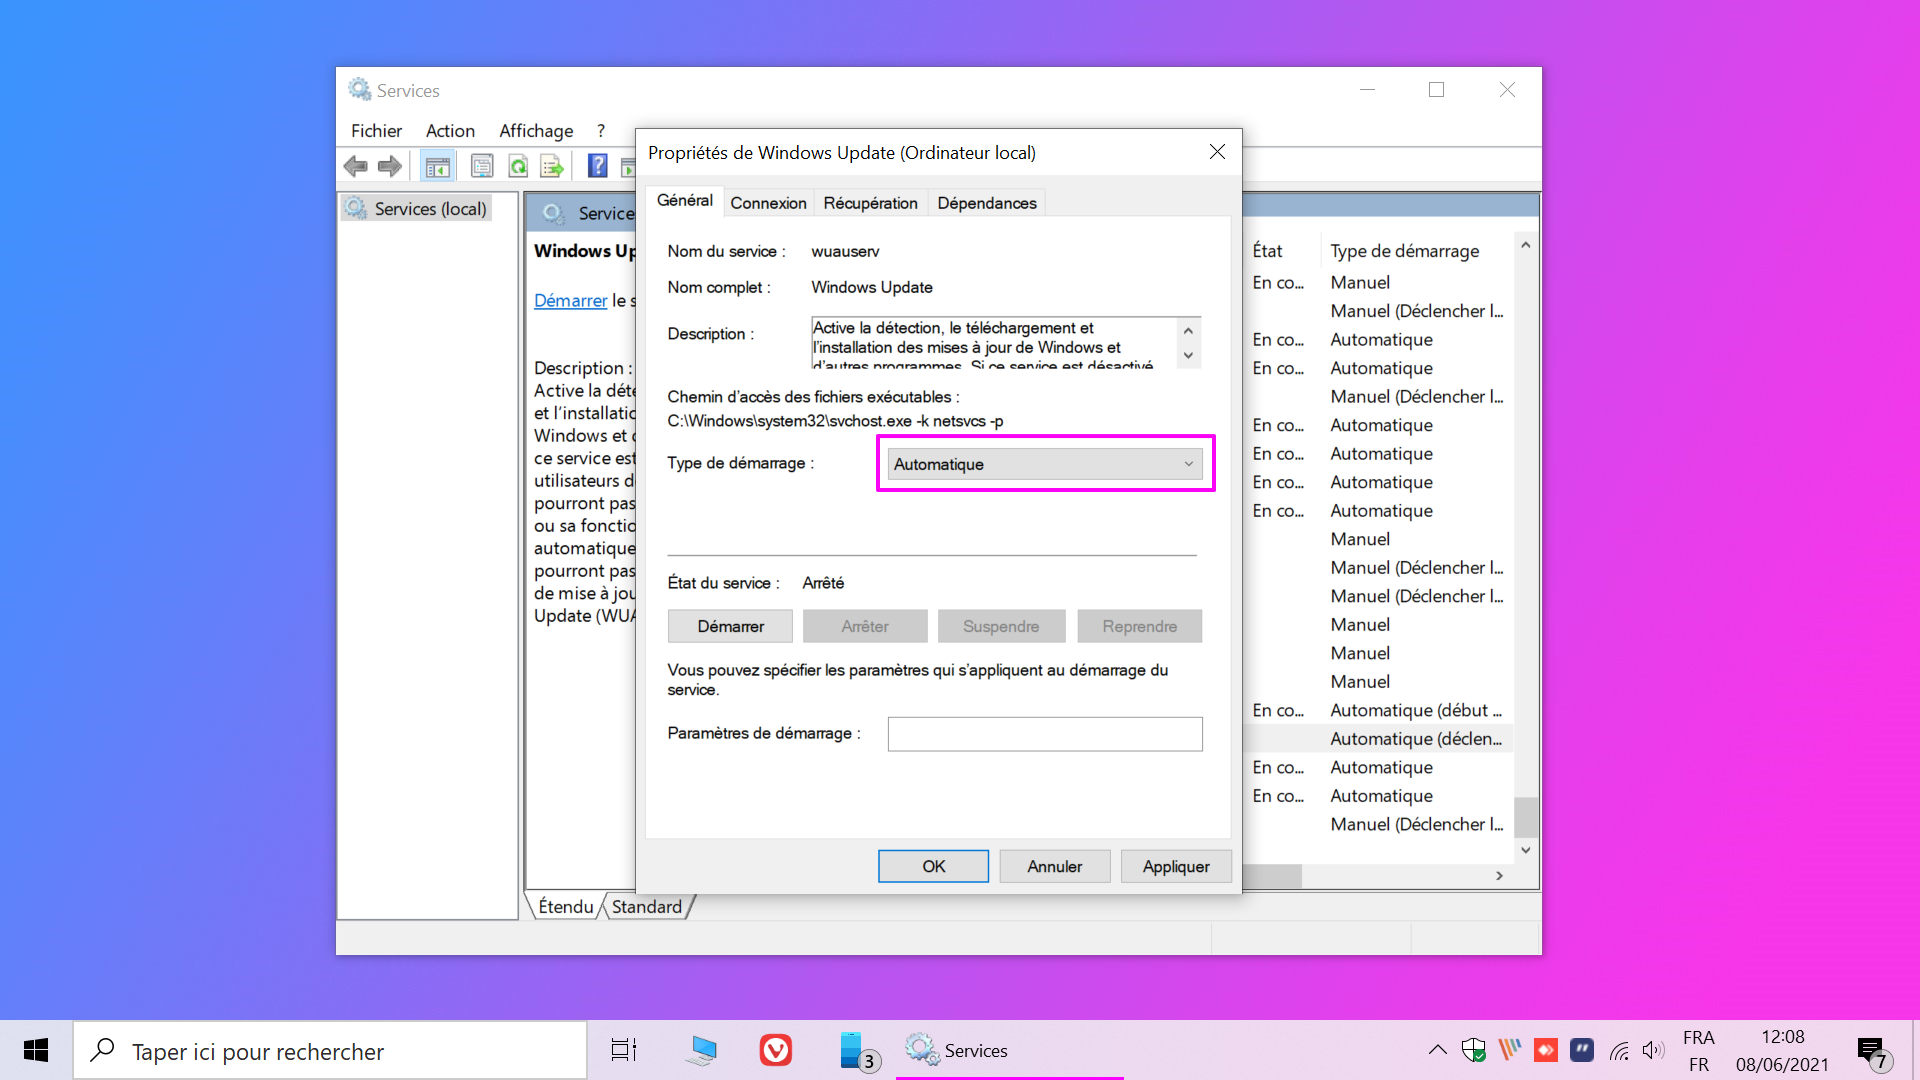The height and width of the screenshot is (1080, 1920).
Task: Confirm with the OK button
Action: pyautogui.click(x=933, y=866)
